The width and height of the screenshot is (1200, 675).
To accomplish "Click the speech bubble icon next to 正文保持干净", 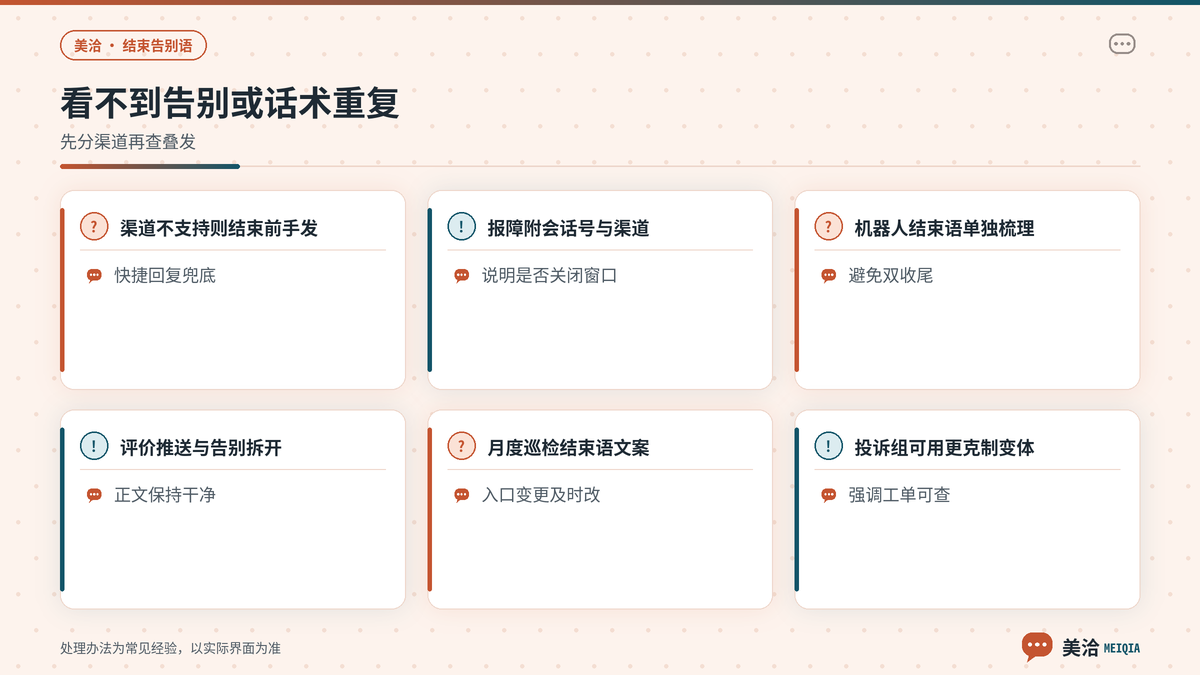I will pos(94,495).
